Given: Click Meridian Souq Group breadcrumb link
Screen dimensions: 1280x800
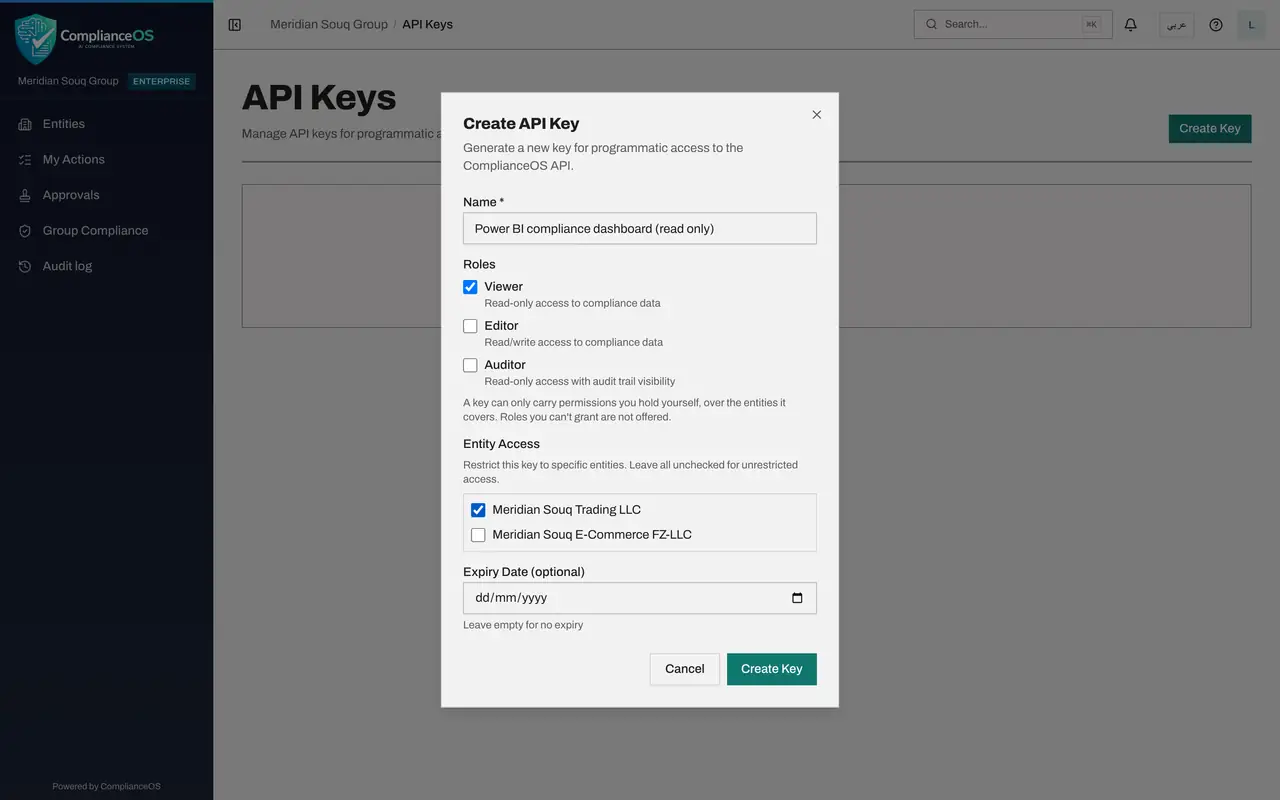Looking at the screenshot, I should tap(329, 24).
